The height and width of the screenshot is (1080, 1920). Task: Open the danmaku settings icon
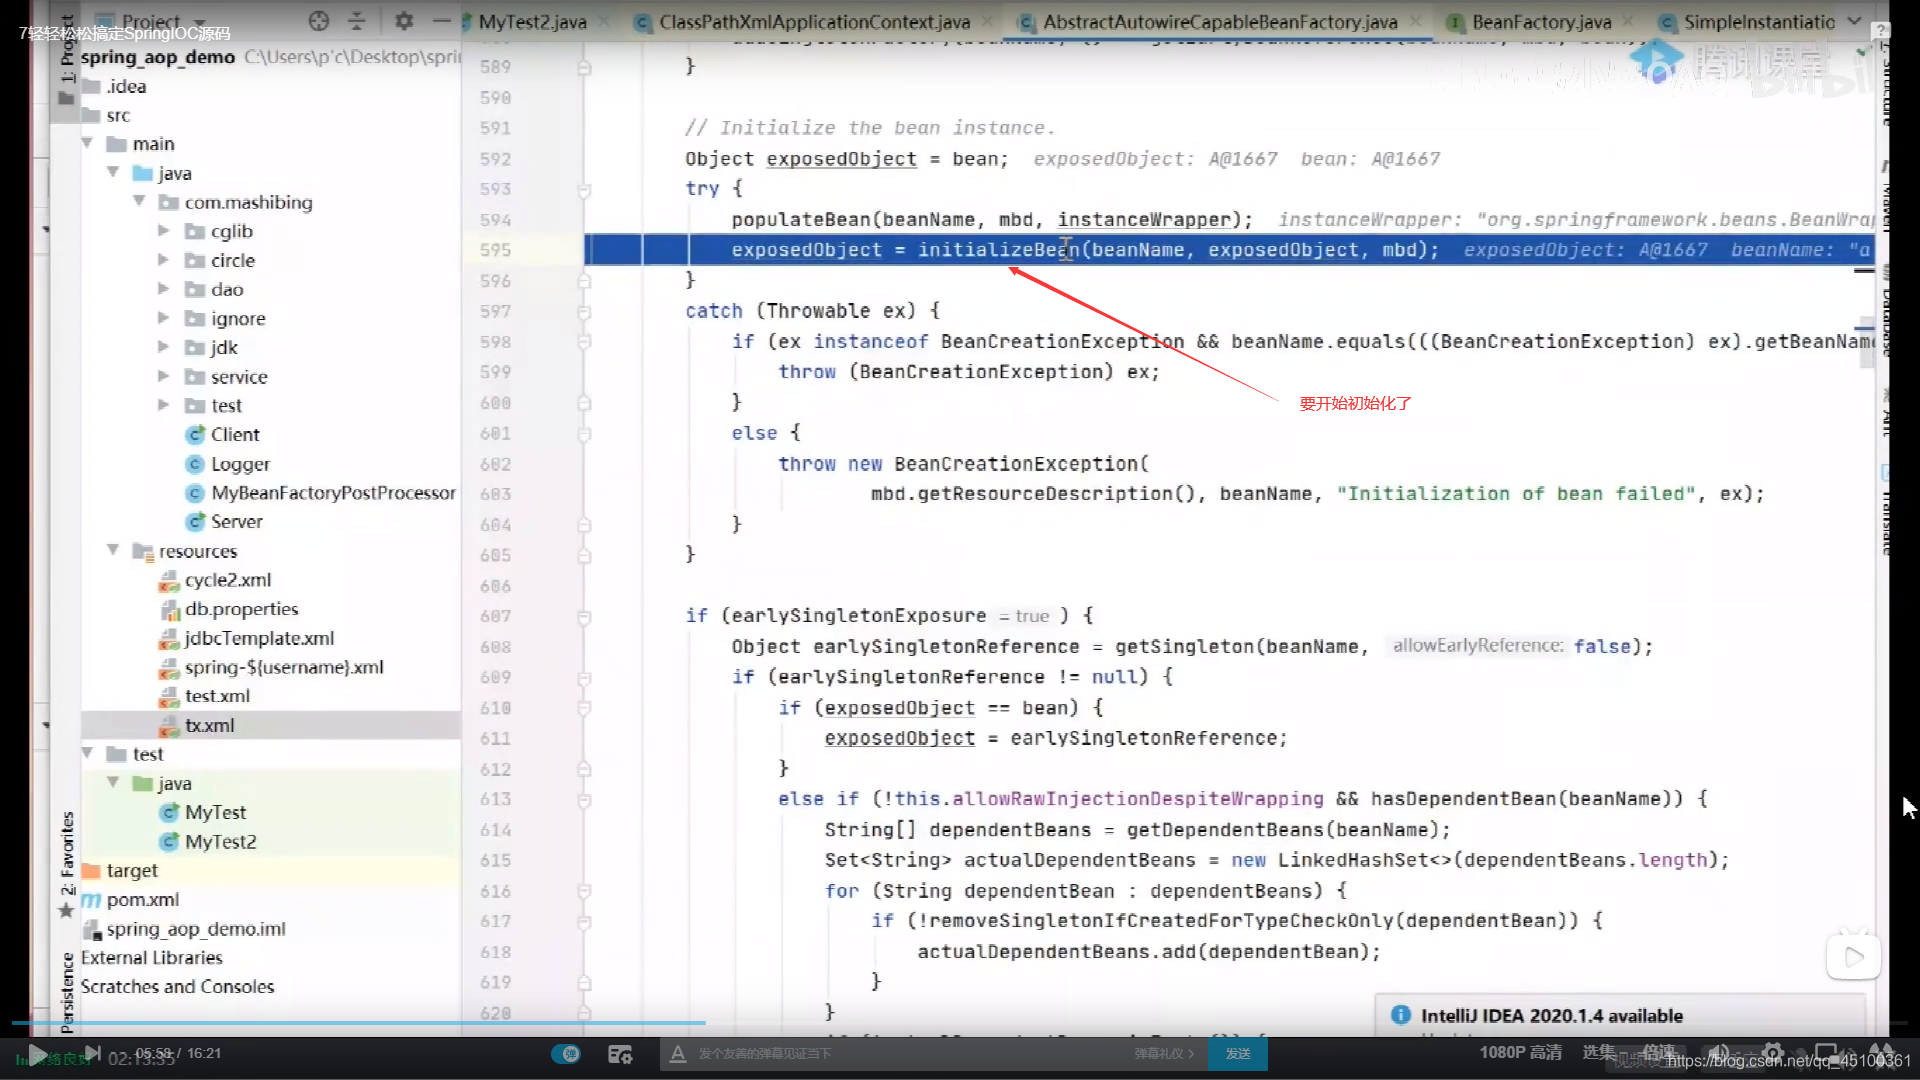click(620, 1054)
